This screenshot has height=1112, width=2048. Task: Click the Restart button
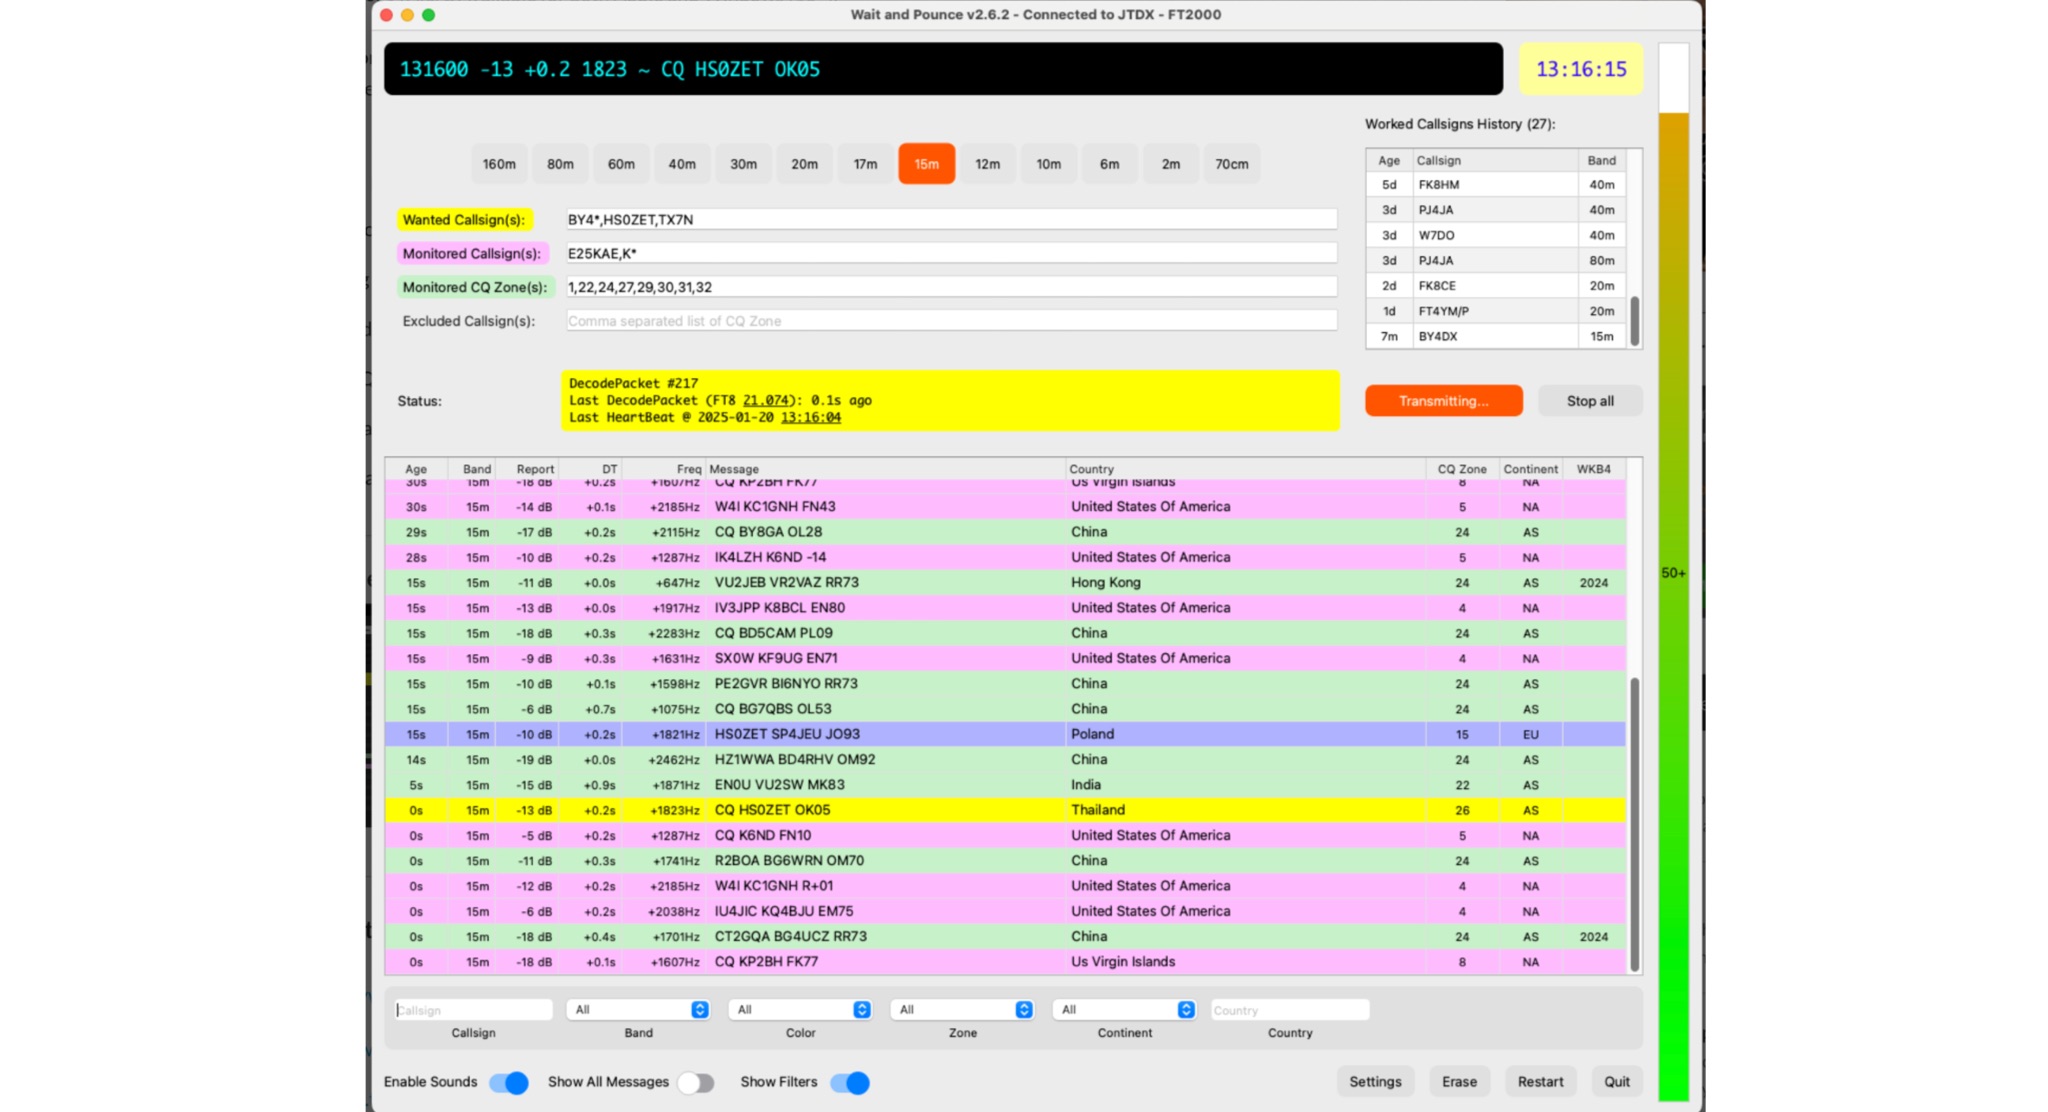(x=1540, y=1082)
